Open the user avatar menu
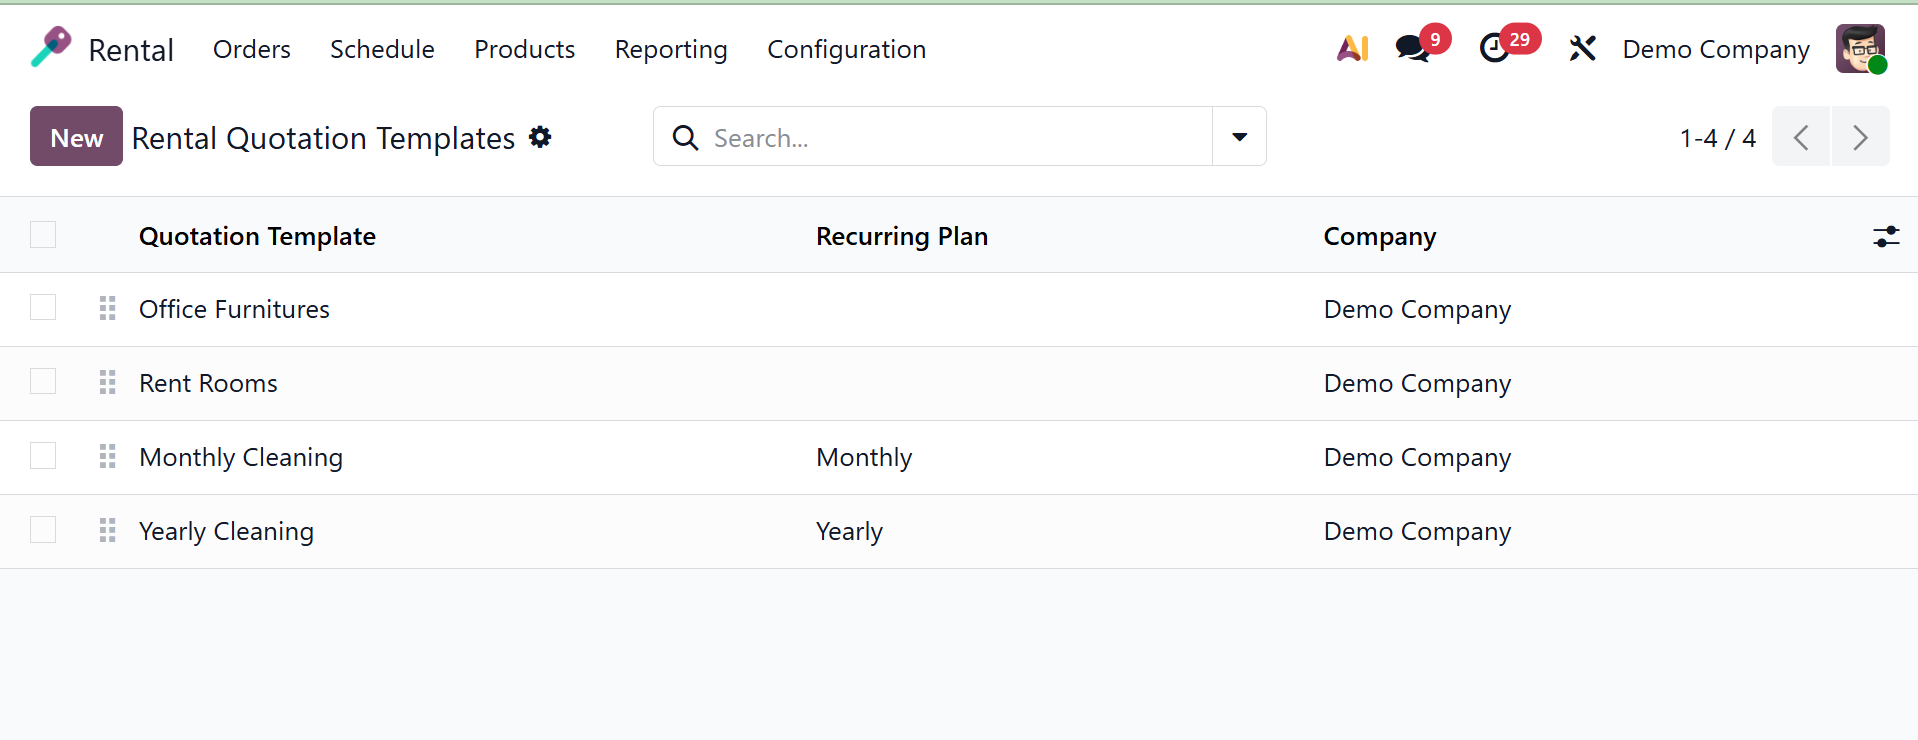Image resolution: width=1918 pixels, height=740 pixels. [x=1860, y=48]
